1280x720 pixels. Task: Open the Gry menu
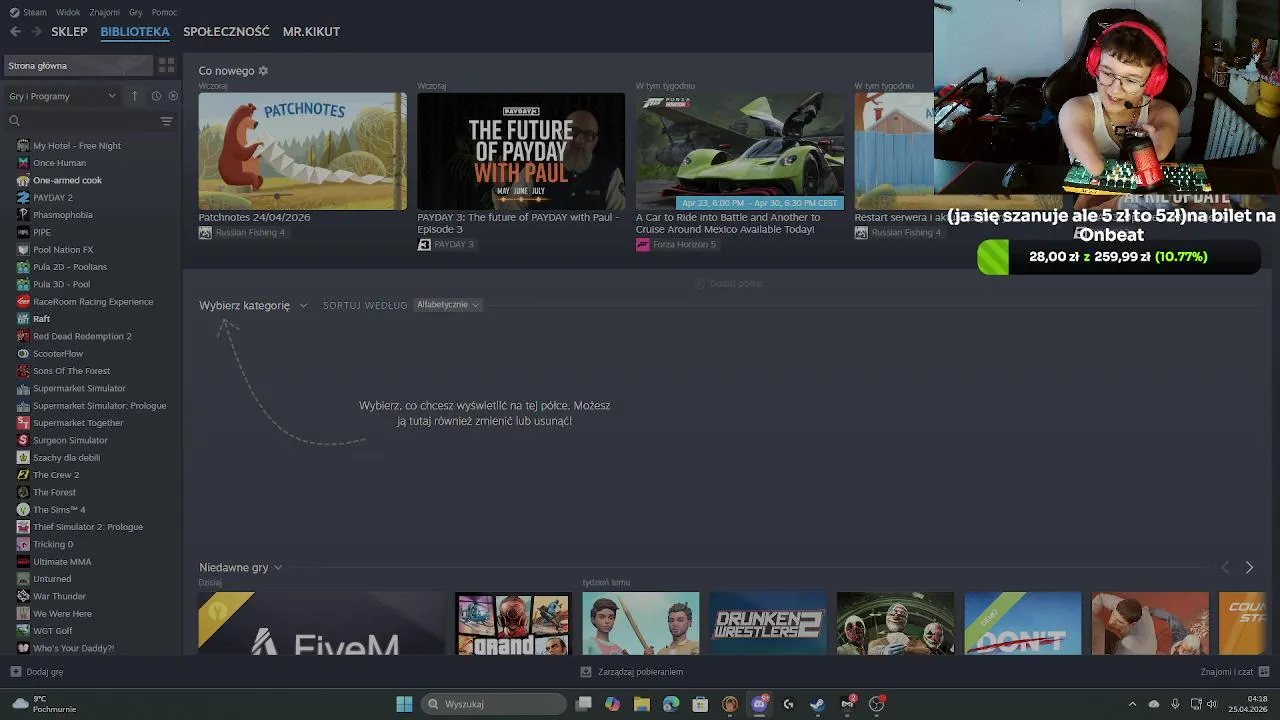coord(136,12)
